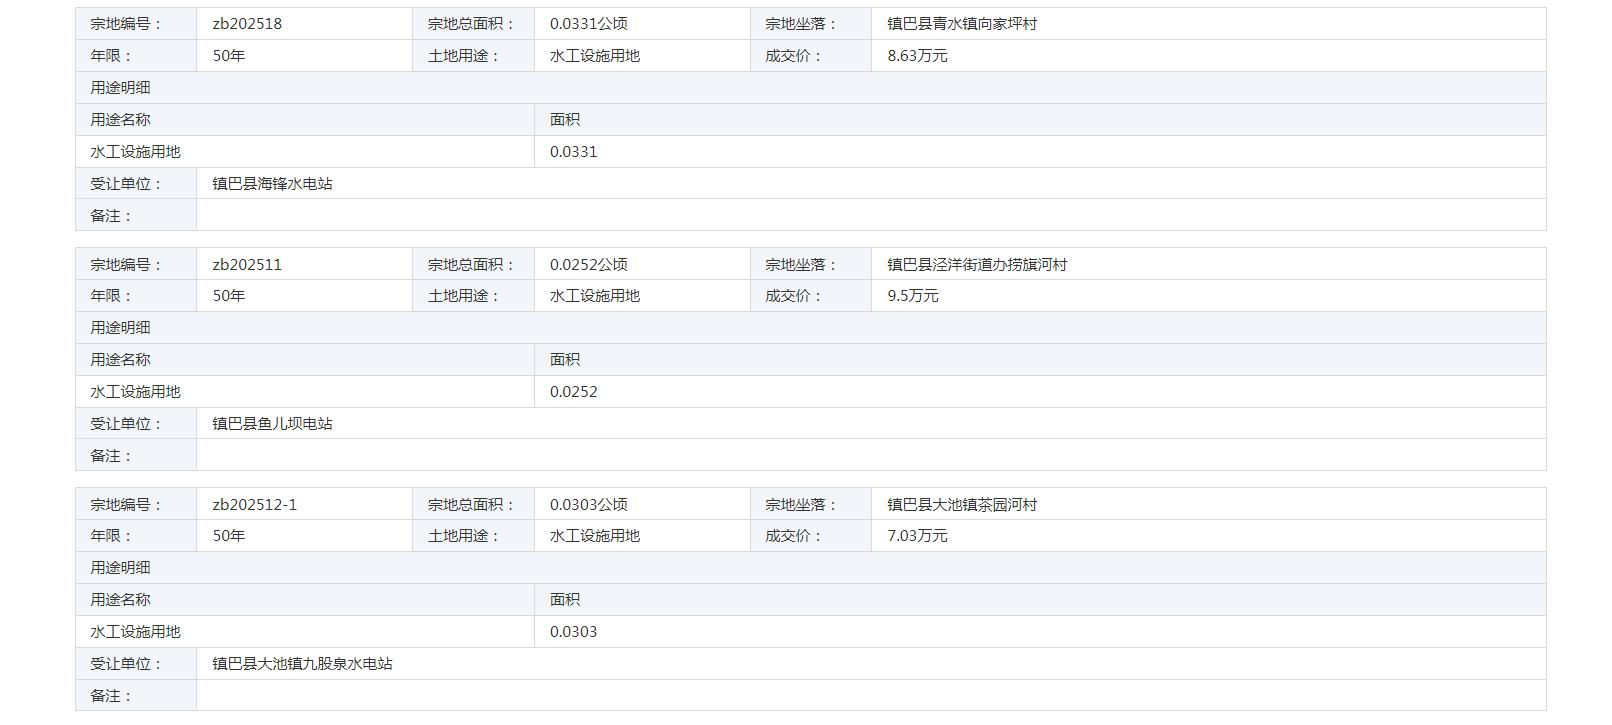Select transaction price 7.03万元
The width and height of the screenshot is (1612, 725).
click(917, 536)
